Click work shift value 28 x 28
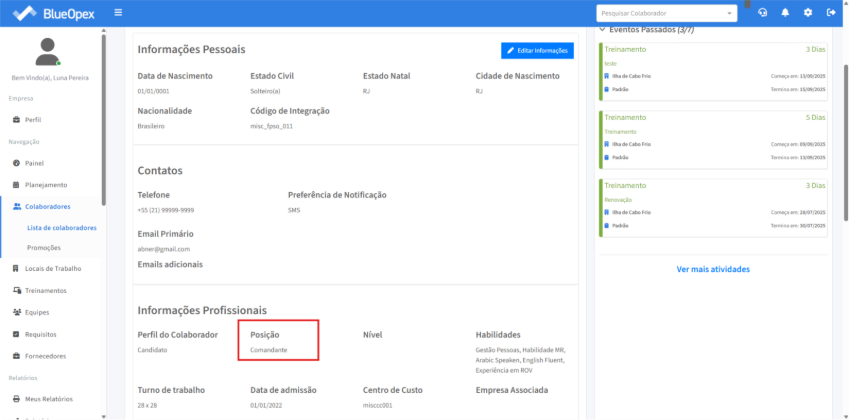Screen dimensions: 849x420 click(149, 405)
